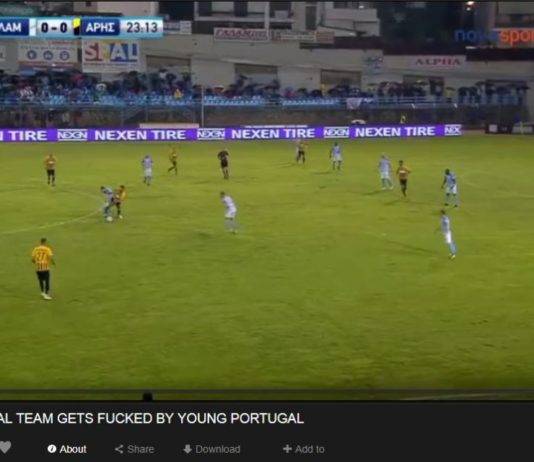This screenshot has height=462, width=534.
Task: Click the plus icon beside Add to
Action: coord(287,449)
